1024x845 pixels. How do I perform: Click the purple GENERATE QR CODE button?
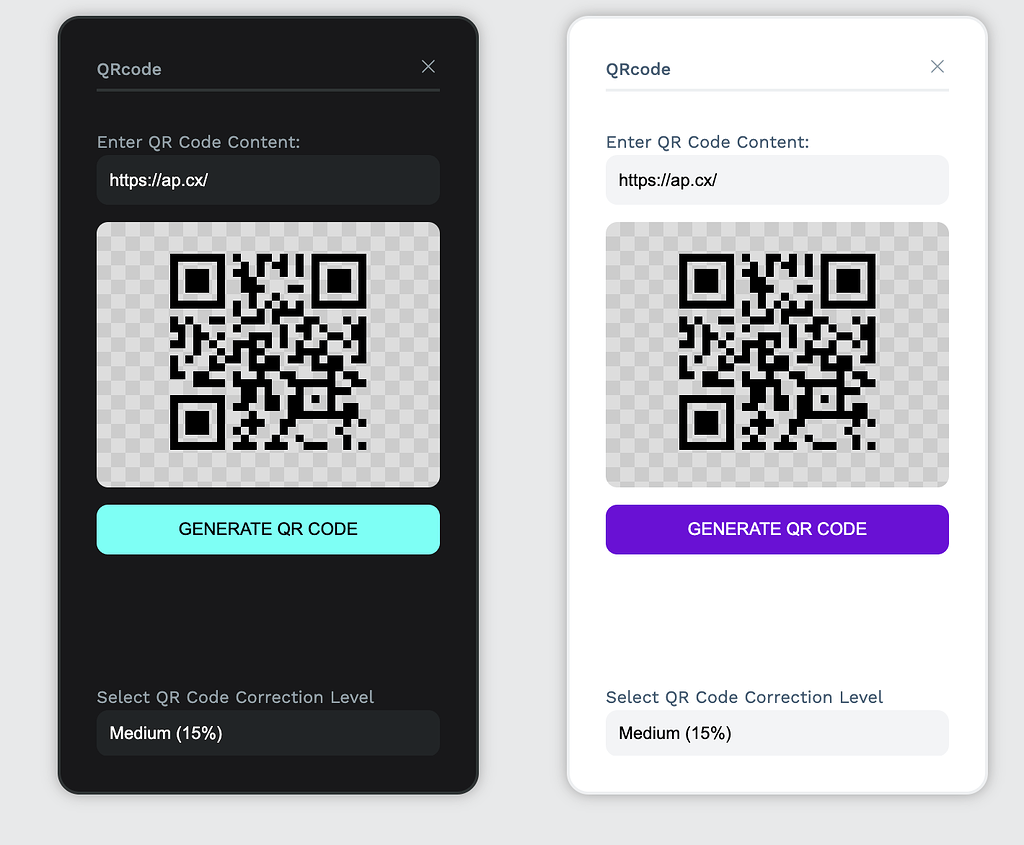click(x=777, y=529)
